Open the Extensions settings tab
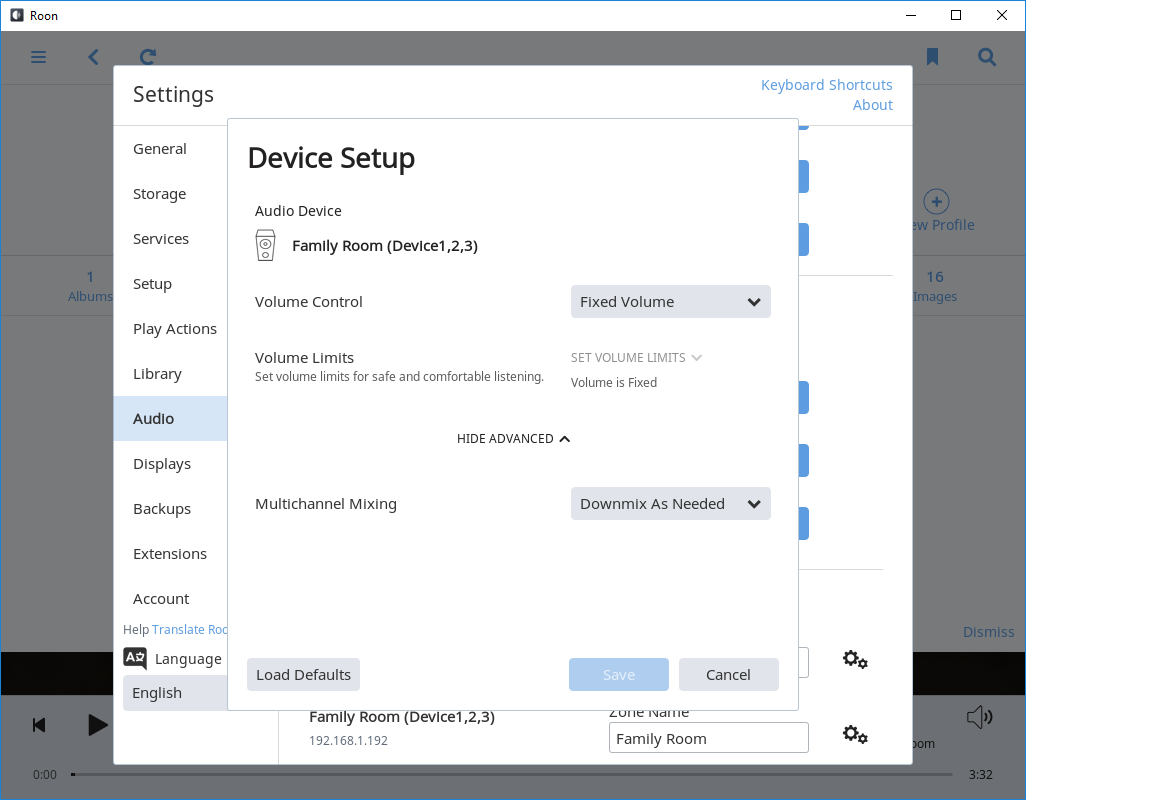 [x=170, y=554]
